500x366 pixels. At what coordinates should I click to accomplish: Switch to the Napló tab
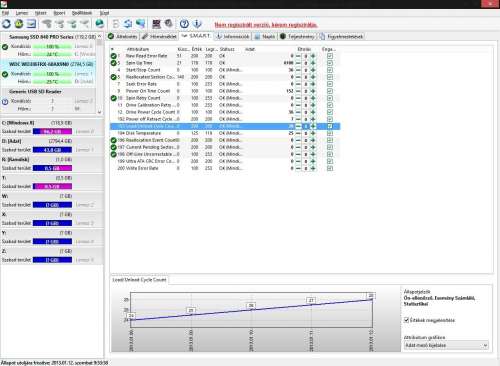(x=265, y=36)
